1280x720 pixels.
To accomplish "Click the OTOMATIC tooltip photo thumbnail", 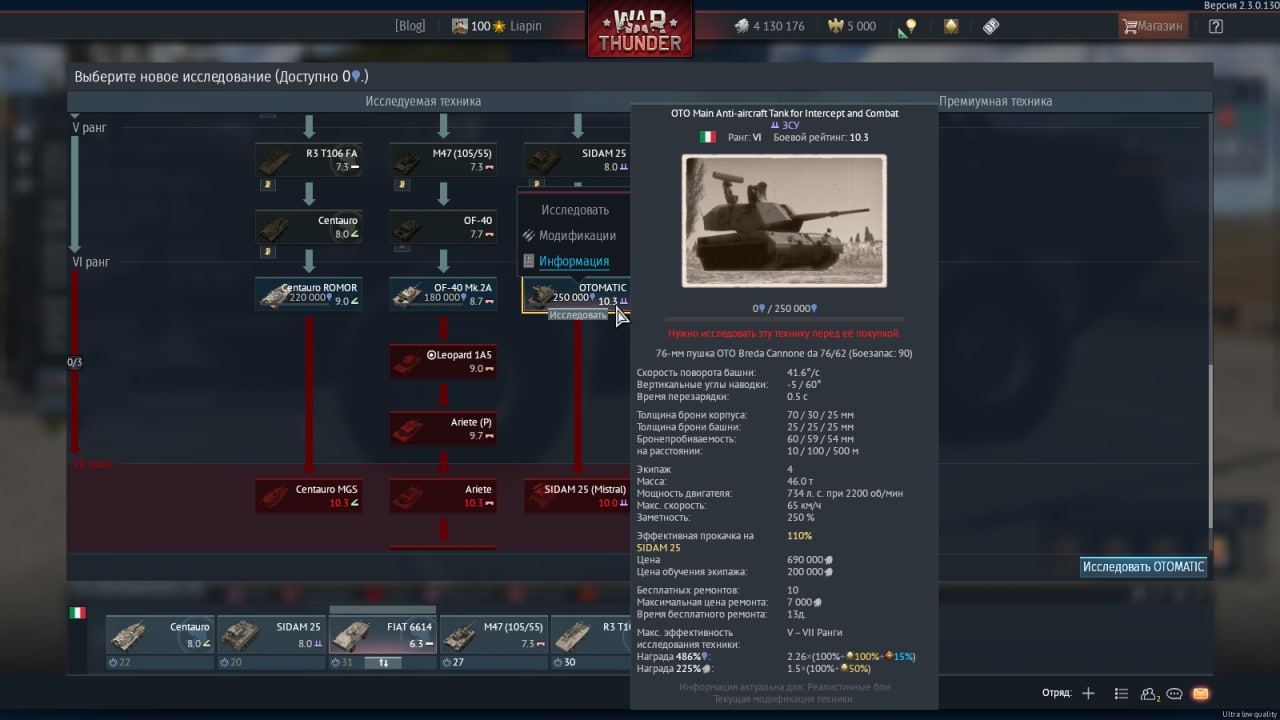I will tap(784, 221).
